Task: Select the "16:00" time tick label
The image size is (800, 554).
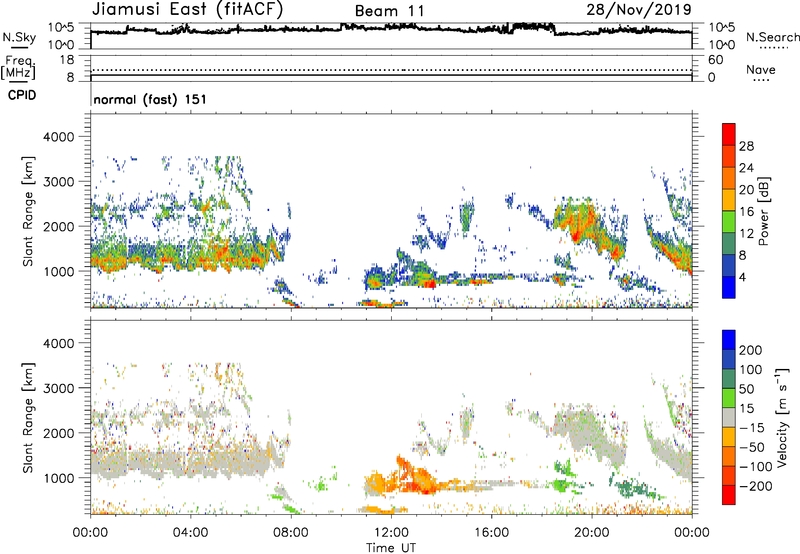Action: pos(491,533)
